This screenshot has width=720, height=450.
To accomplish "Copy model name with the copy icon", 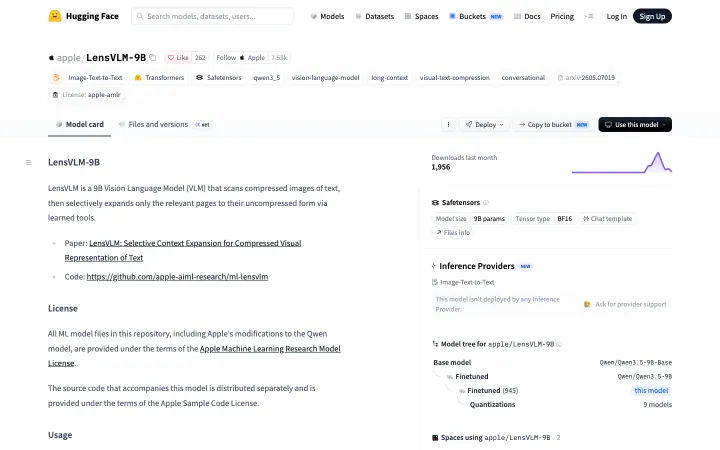I will [153, 57].
